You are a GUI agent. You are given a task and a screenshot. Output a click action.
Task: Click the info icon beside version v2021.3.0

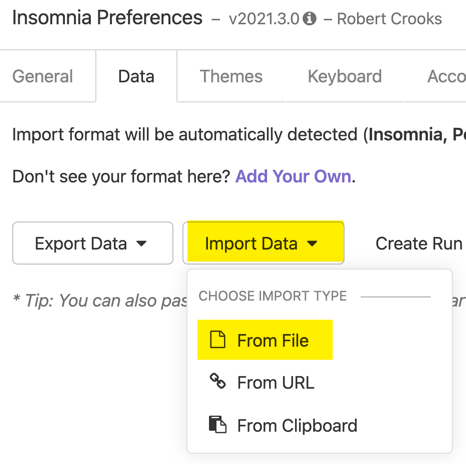point(309,19)
